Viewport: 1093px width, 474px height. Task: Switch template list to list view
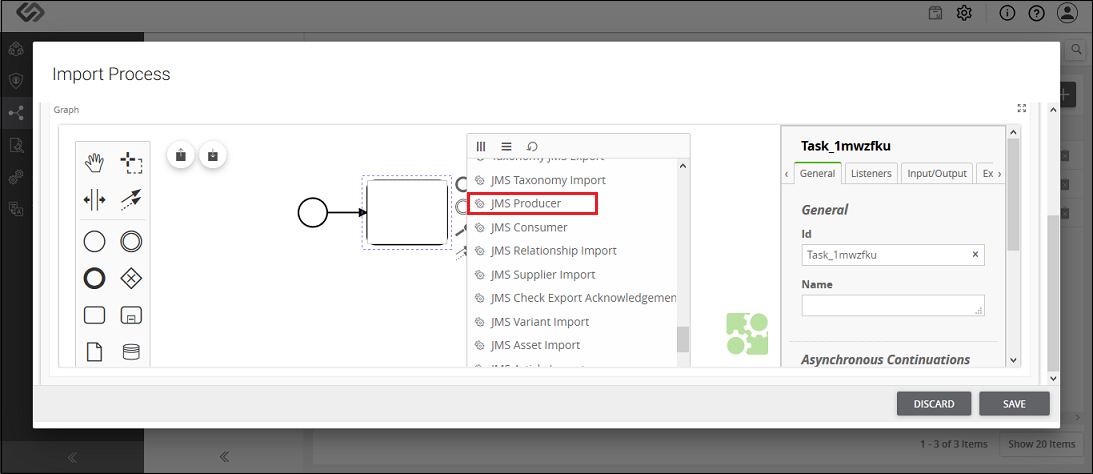click(507, 146)
